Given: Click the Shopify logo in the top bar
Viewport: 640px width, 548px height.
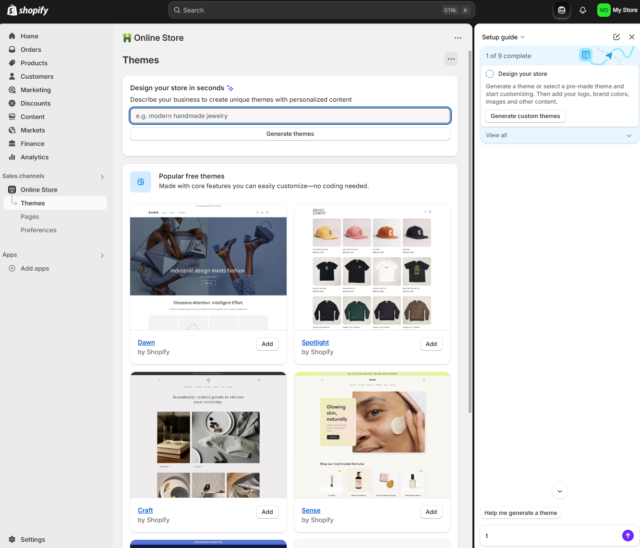Looking at the screenshot, I should coord(28,10).
